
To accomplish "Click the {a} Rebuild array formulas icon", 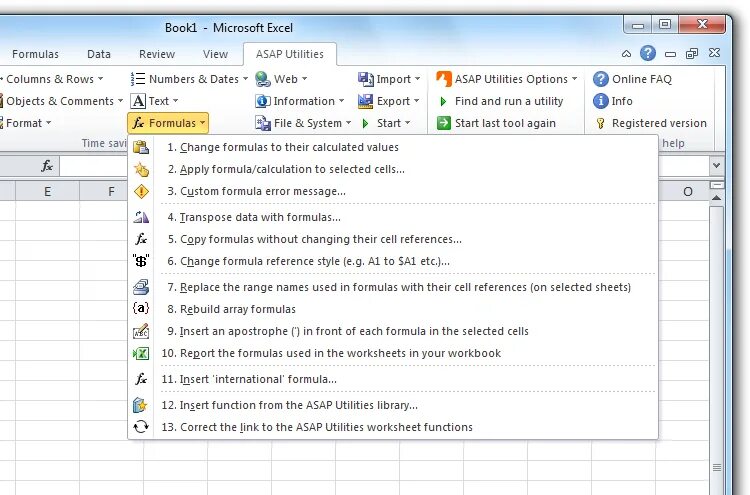I will tap(141, 308).
